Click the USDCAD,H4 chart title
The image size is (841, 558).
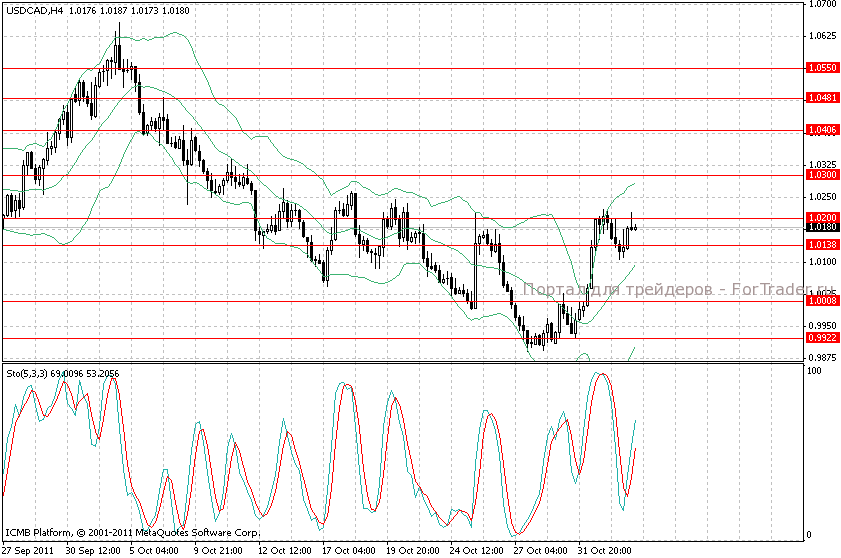32,12
